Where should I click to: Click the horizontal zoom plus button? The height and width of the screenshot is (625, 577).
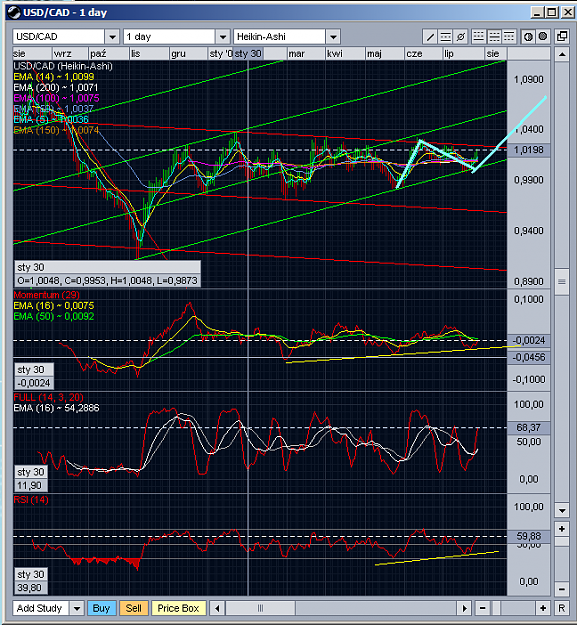coord(543,608)
